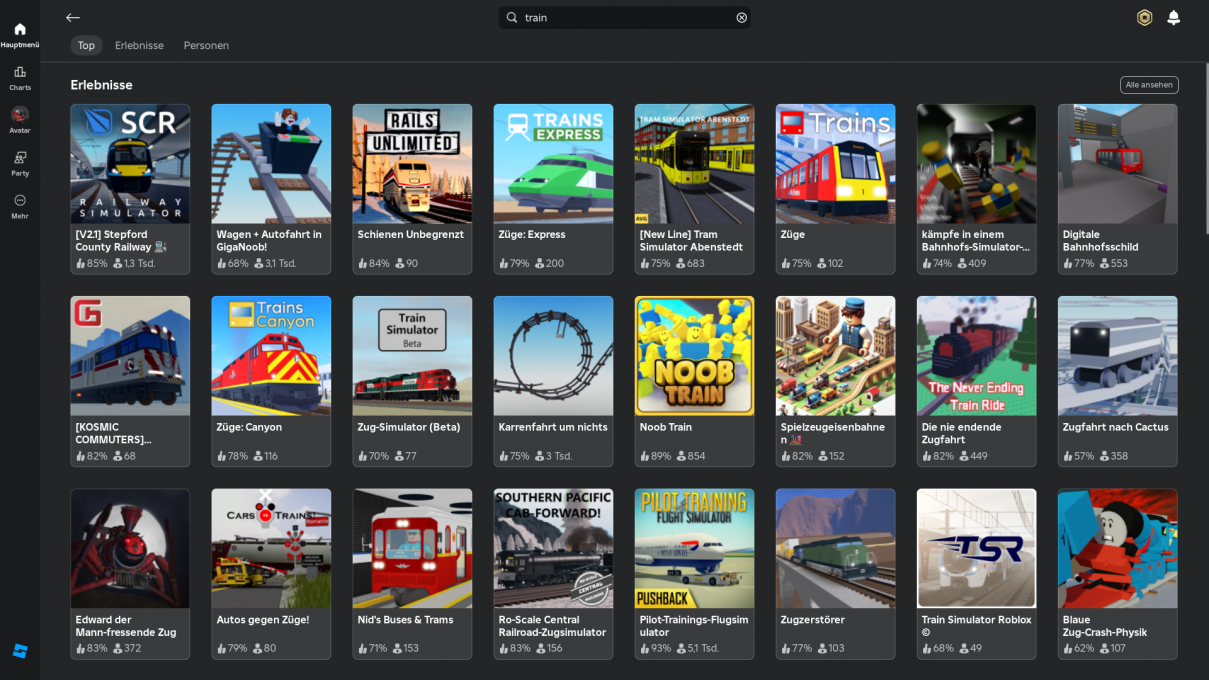Open the Robux icon
Screen dimensions: 1209x680
(x=1144, y=18)
